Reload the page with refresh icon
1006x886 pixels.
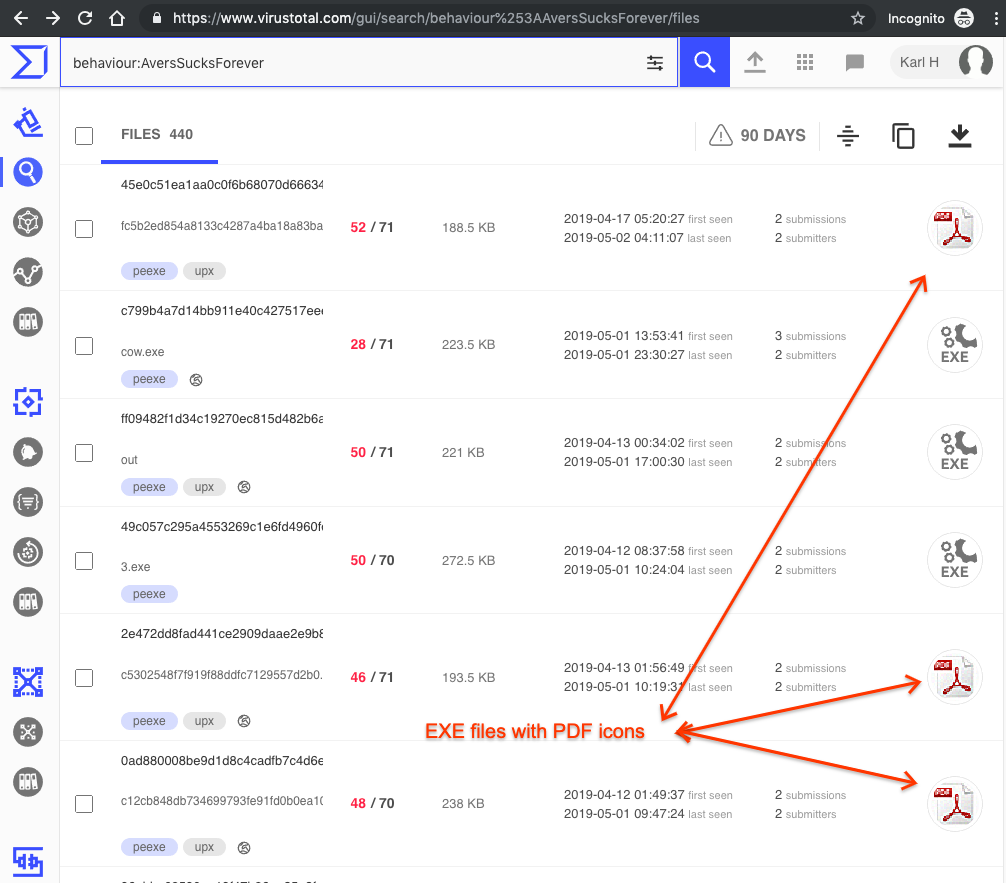click(85, 18)
